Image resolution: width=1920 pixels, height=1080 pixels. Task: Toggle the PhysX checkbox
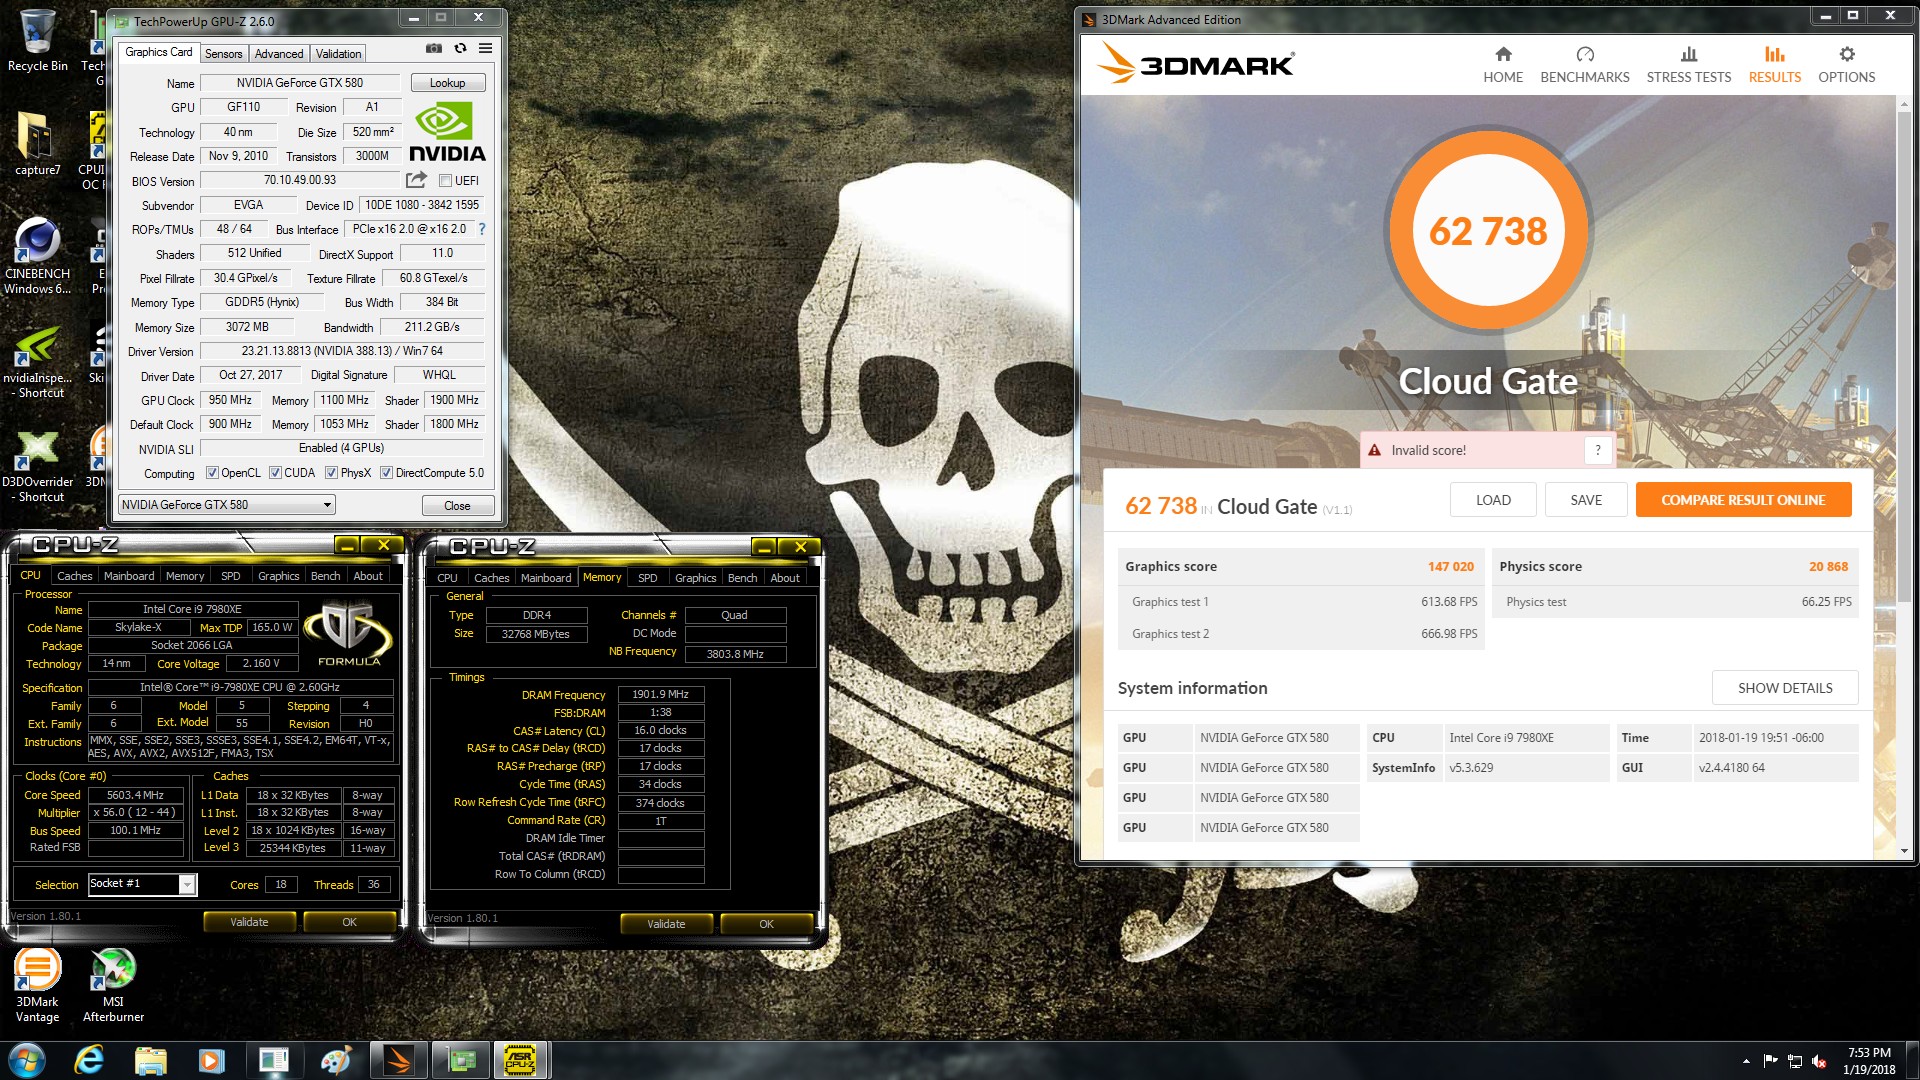coord(331,473)
